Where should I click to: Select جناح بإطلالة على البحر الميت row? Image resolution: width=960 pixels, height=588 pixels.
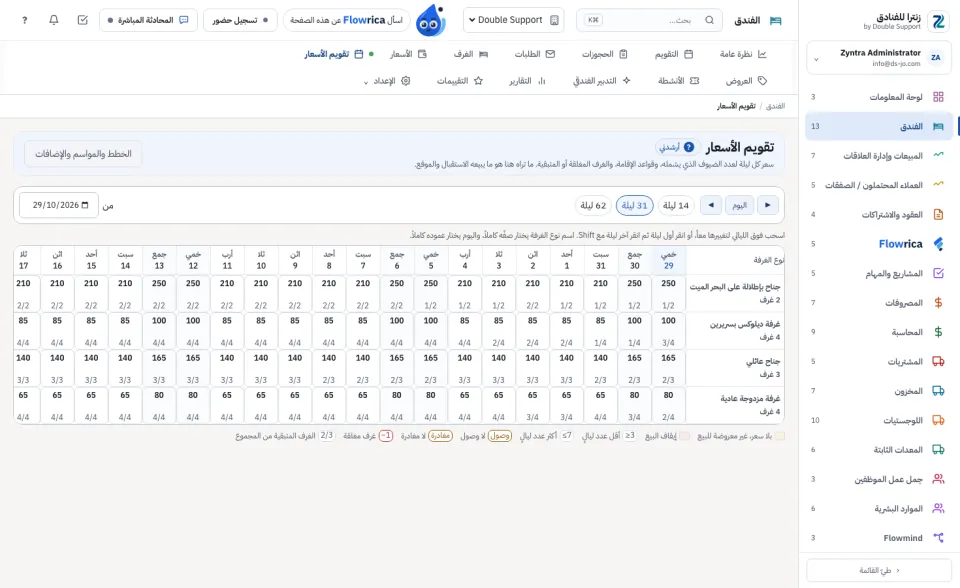click(735, 293)
